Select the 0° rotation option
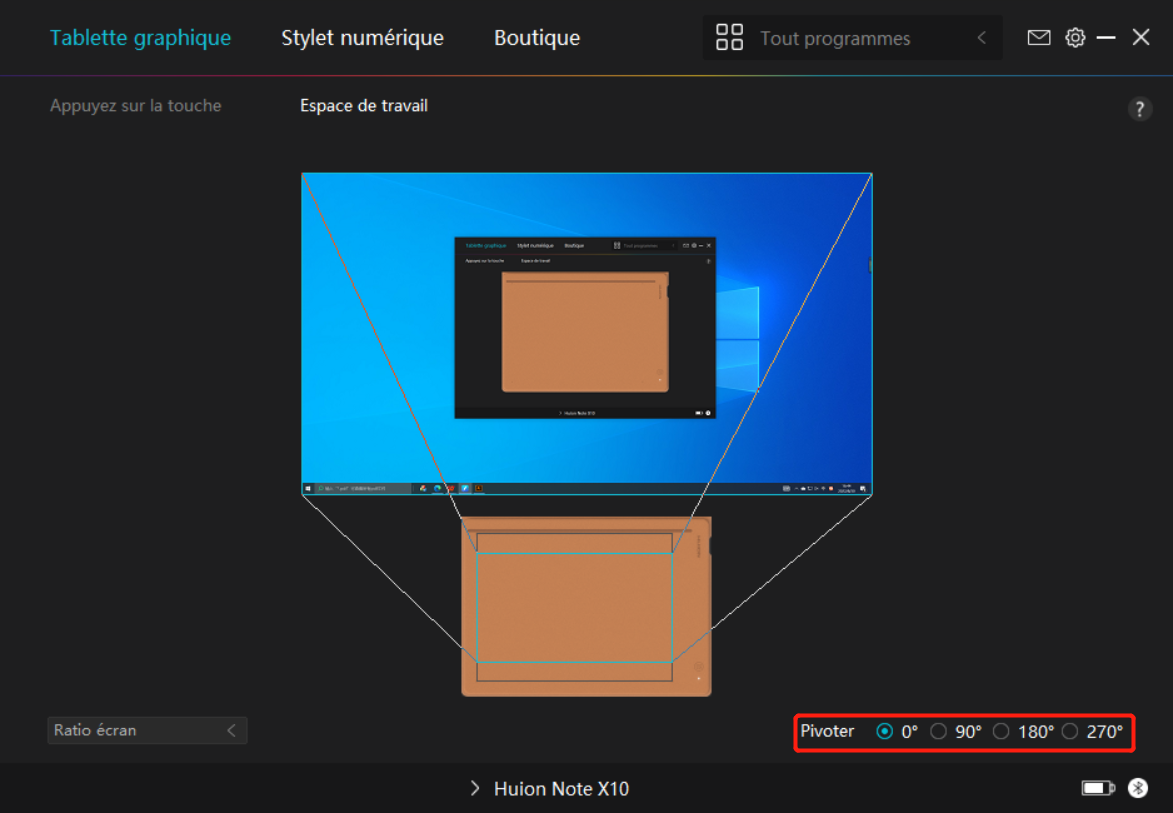Screen dimensions: 1173x813 coord(885,732)
